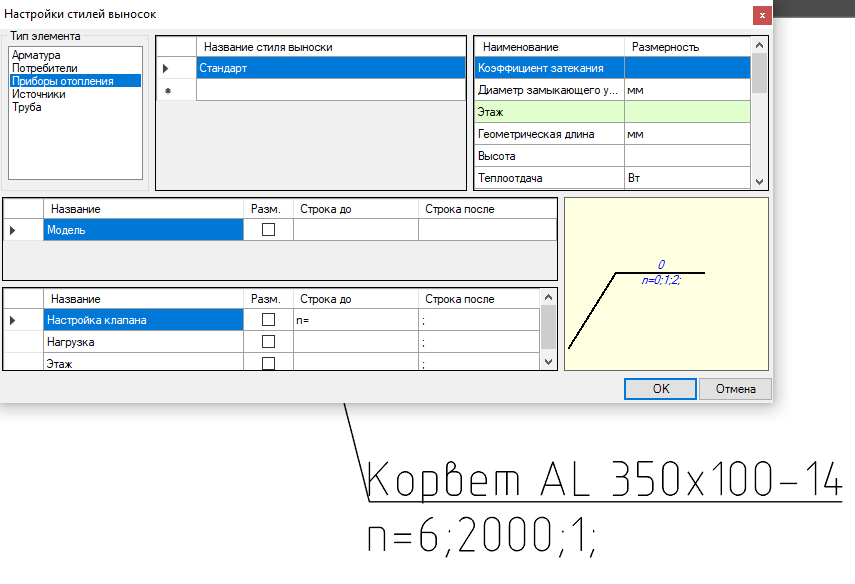Toggle Разм. checkbox for Нагрузка
Viewport: 855px width, 584px height.
pyautogui.click(x=268, y=341)
